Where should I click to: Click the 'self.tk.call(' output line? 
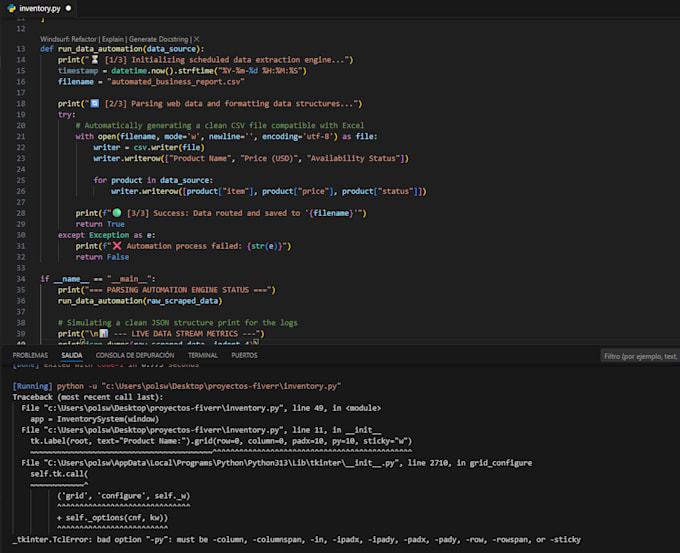(59, 474)
